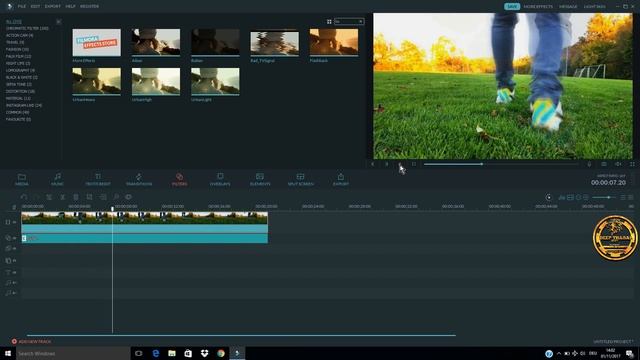Open the Music tab
Viewport: 640px width, 360px height.
coord(57,179)
